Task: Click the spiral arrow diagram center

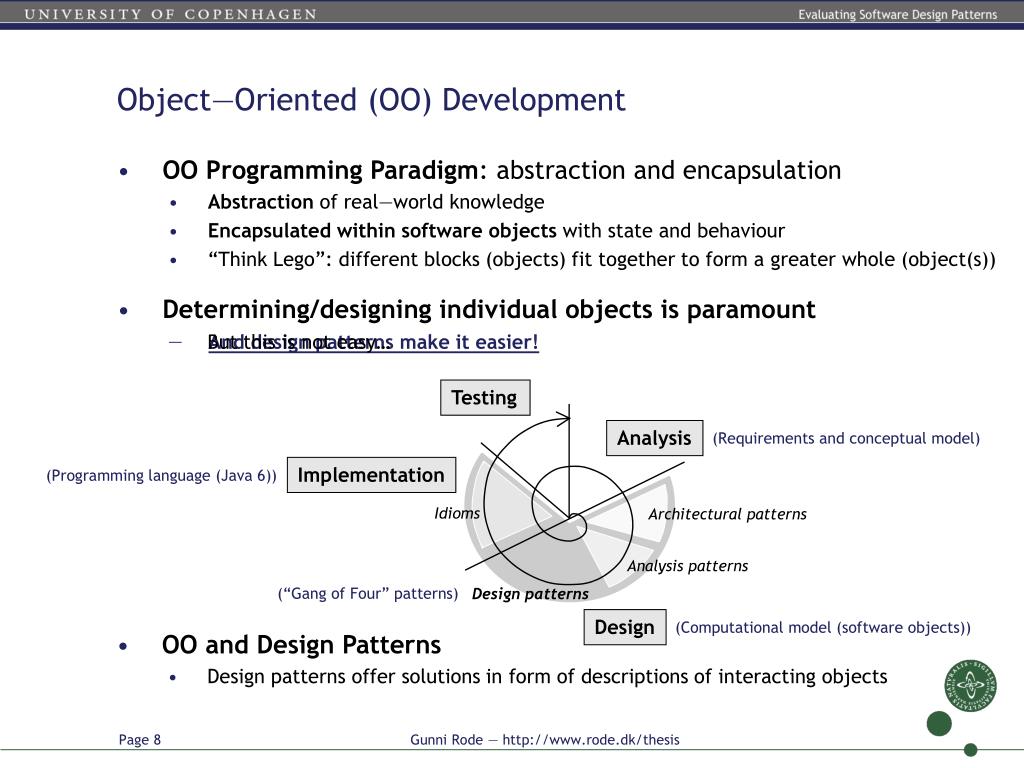Action: pyautogui.click(x=569, y=517)
